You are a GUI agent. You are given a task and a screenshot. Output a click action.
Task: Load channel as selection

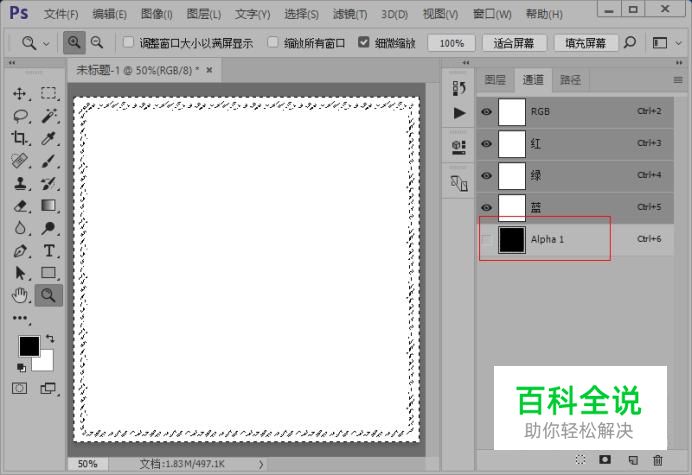(x=580, y=460)
